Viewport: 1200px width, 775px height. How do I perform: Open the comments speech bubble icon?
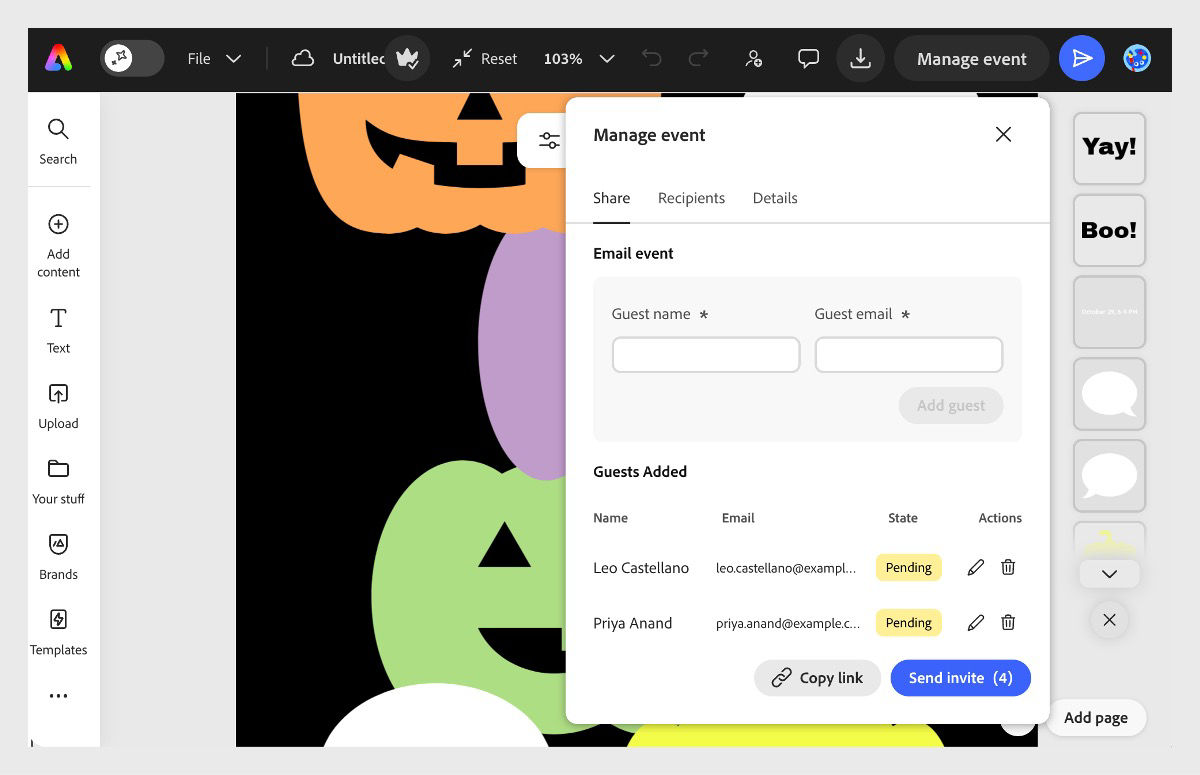(x=808, y=59)
